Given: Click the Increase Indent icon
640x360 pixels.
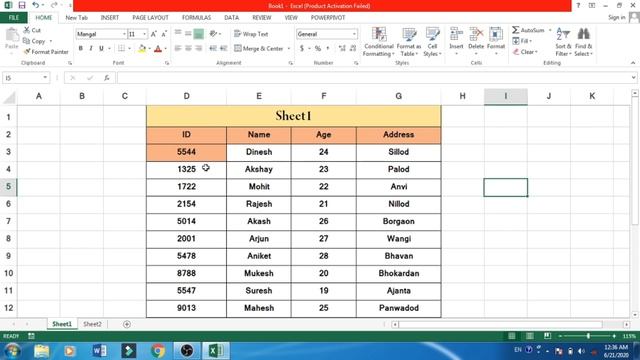Looking at the screenshot, I should pyautogui.click(x=223, y=49).
